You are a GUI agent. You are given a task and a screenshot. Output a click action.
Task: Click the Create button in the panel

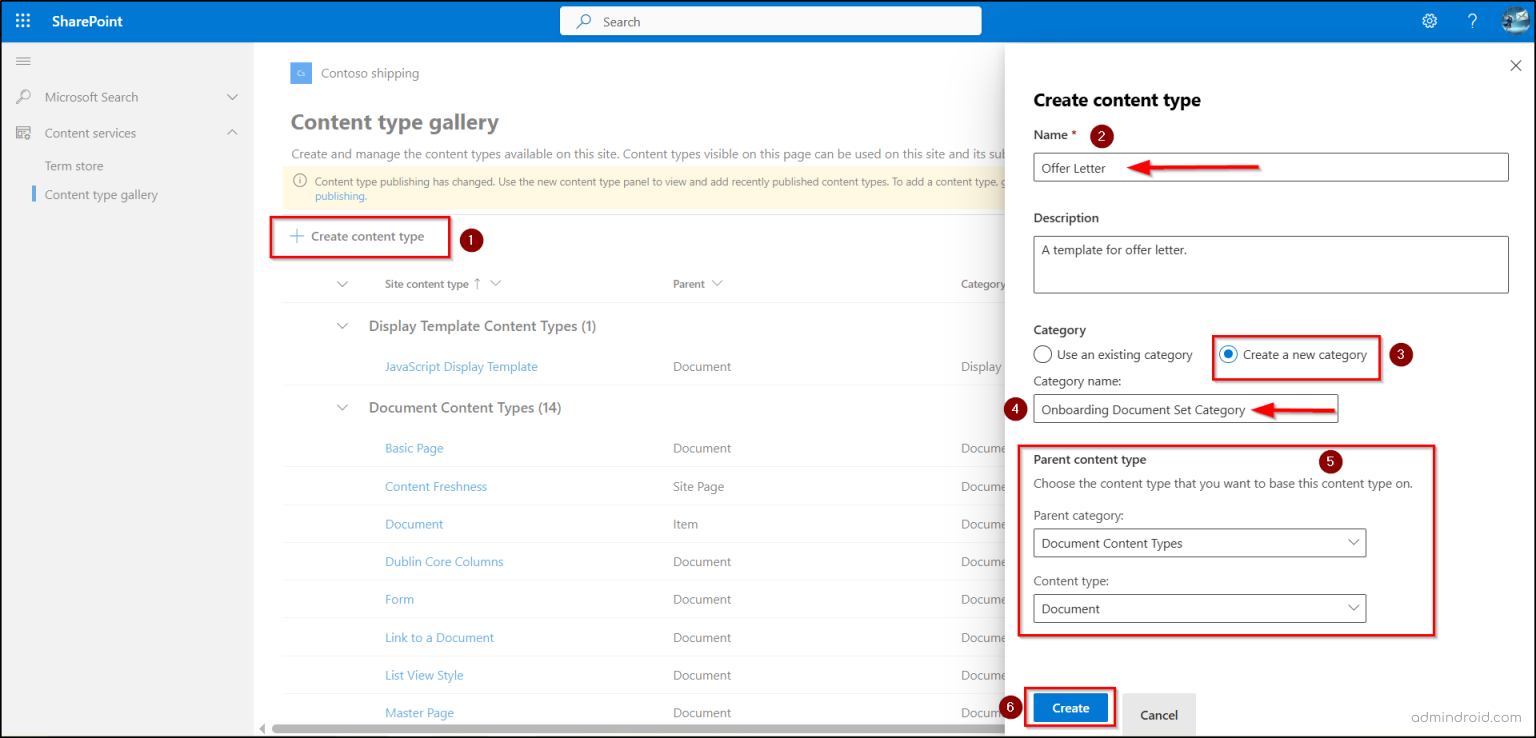pyautogui.click(x=1069, y=707)
